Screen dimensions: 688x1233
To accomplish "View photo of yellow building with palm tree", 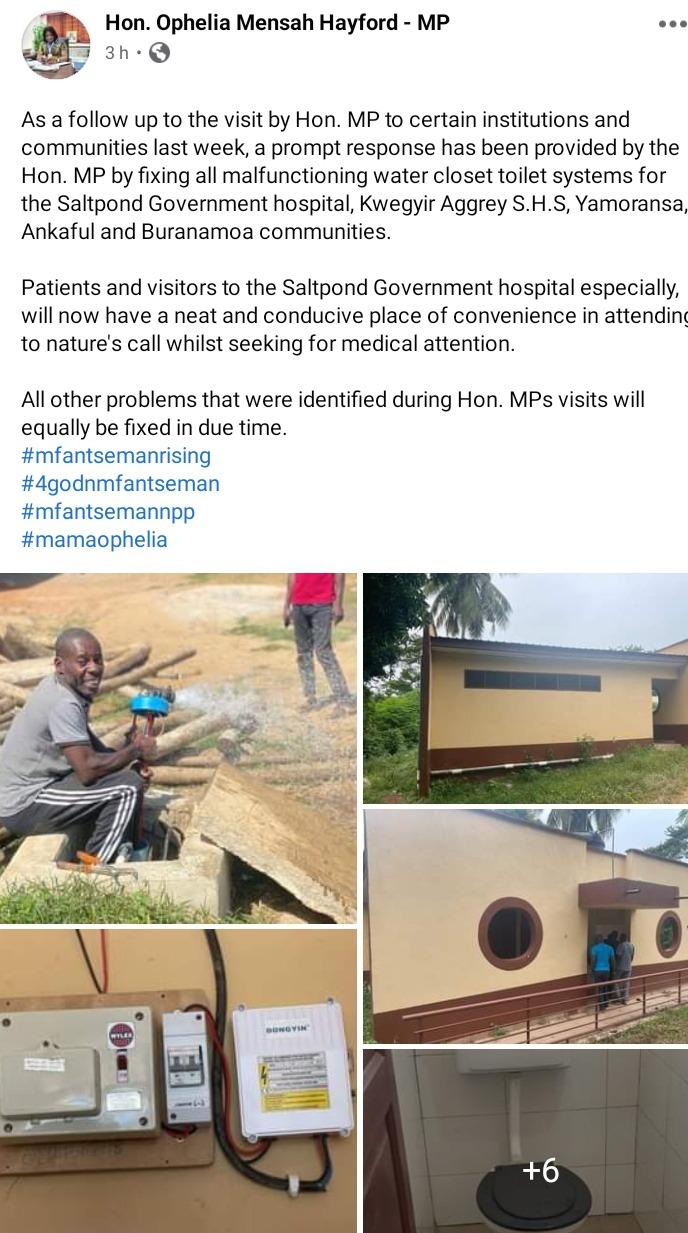I will coord(525,688).
